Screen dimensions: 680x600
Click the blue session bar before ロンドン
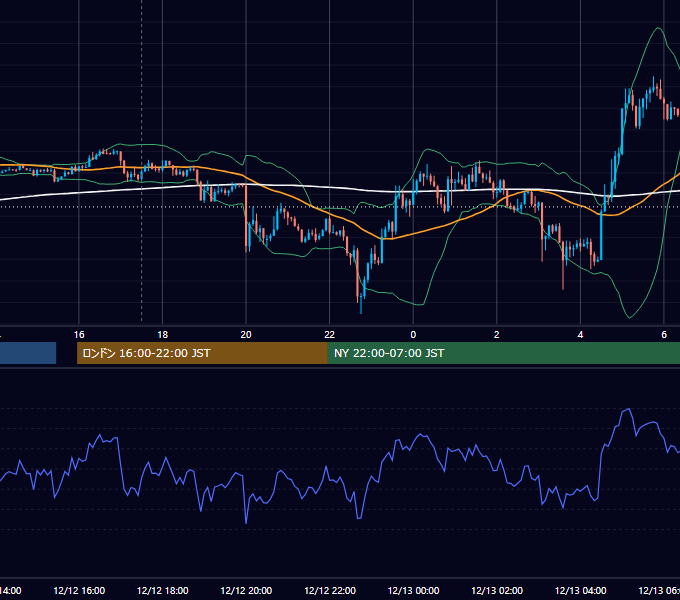tap(28, 353)
